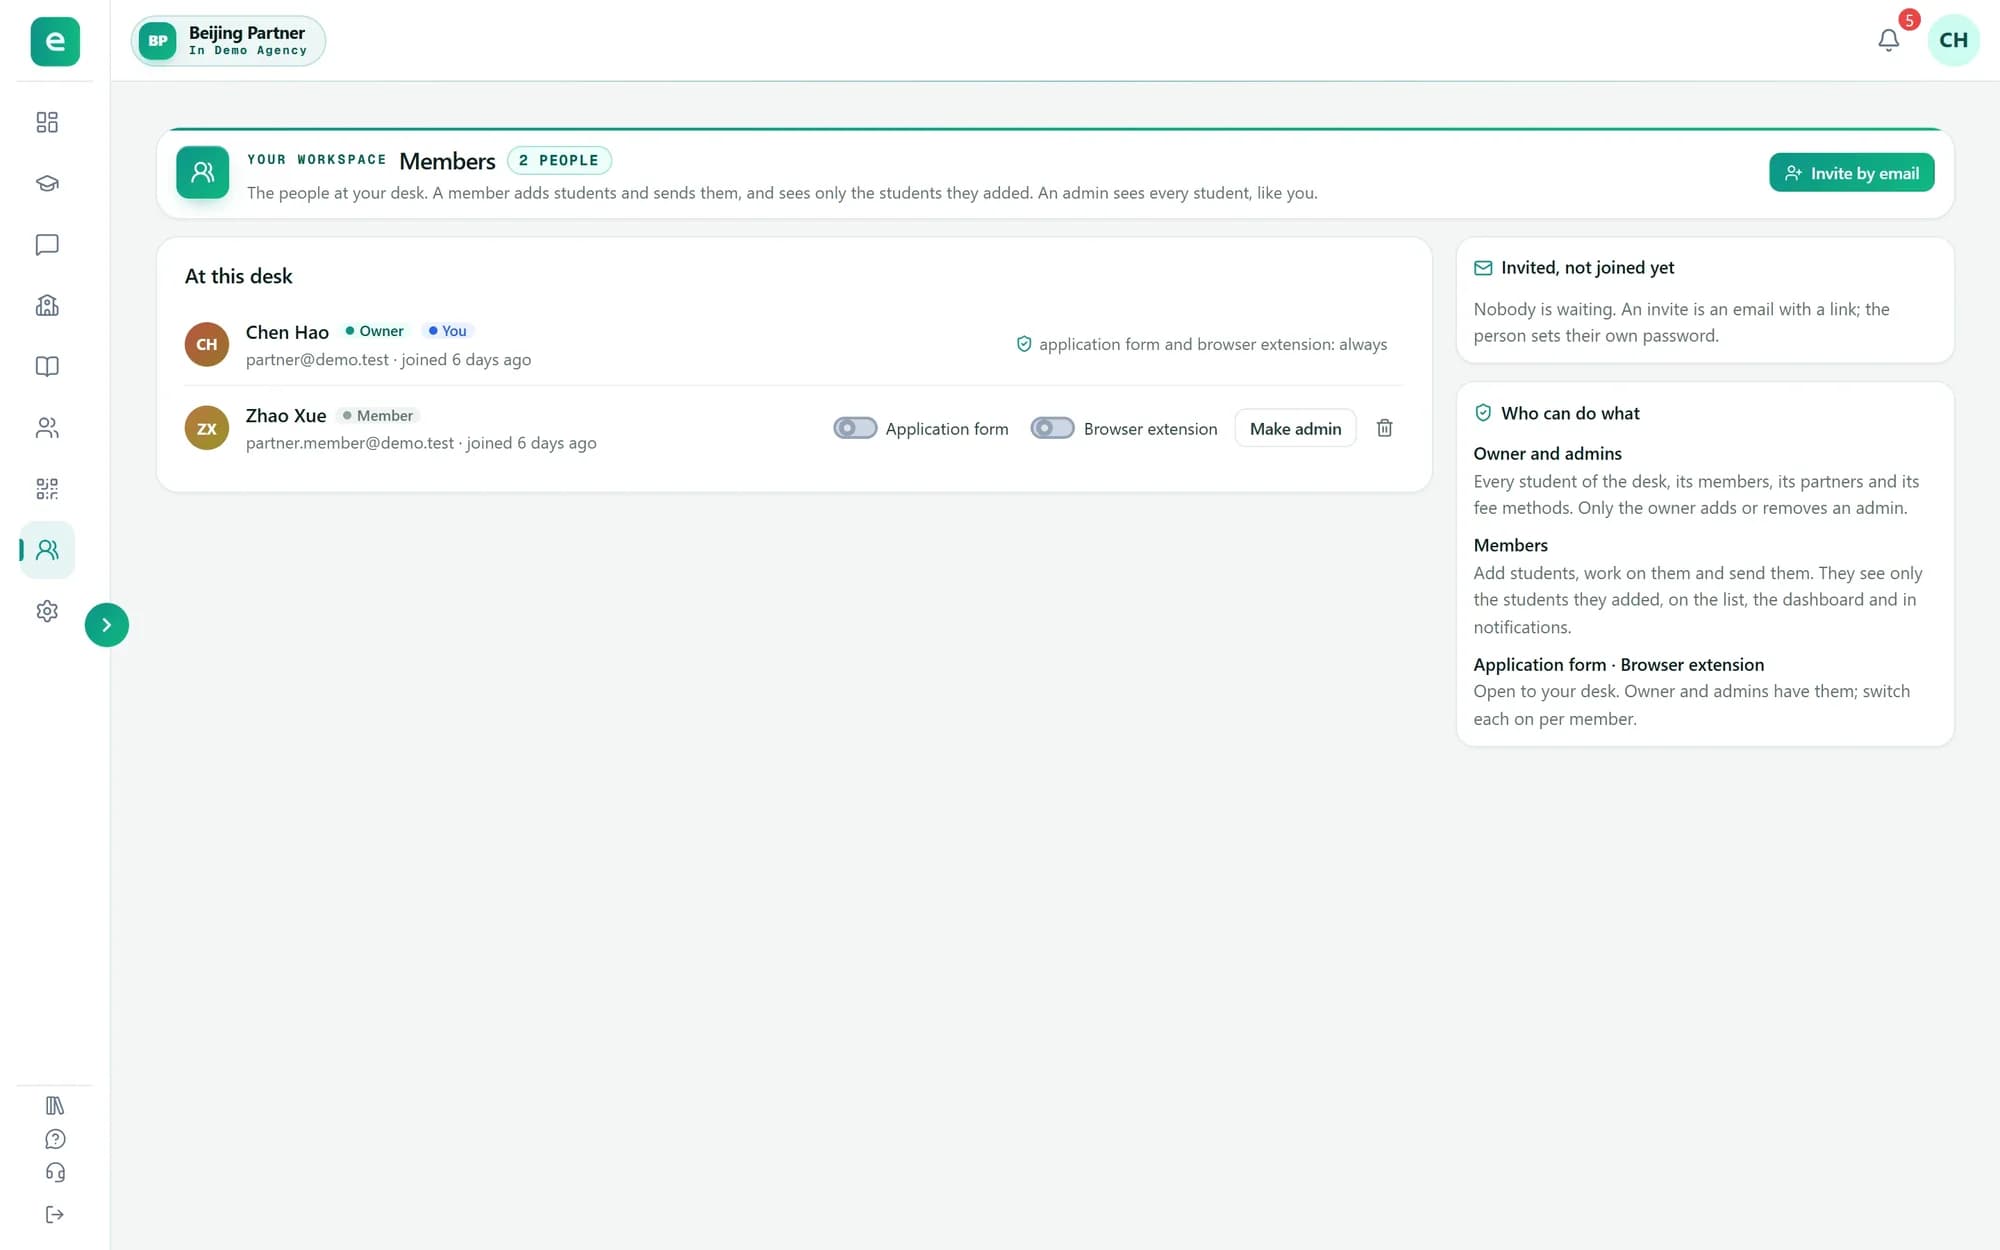Click Zhao Xue's ZX avatar
Viewport: 2000px width, 1250px height.
coord(207,428)
